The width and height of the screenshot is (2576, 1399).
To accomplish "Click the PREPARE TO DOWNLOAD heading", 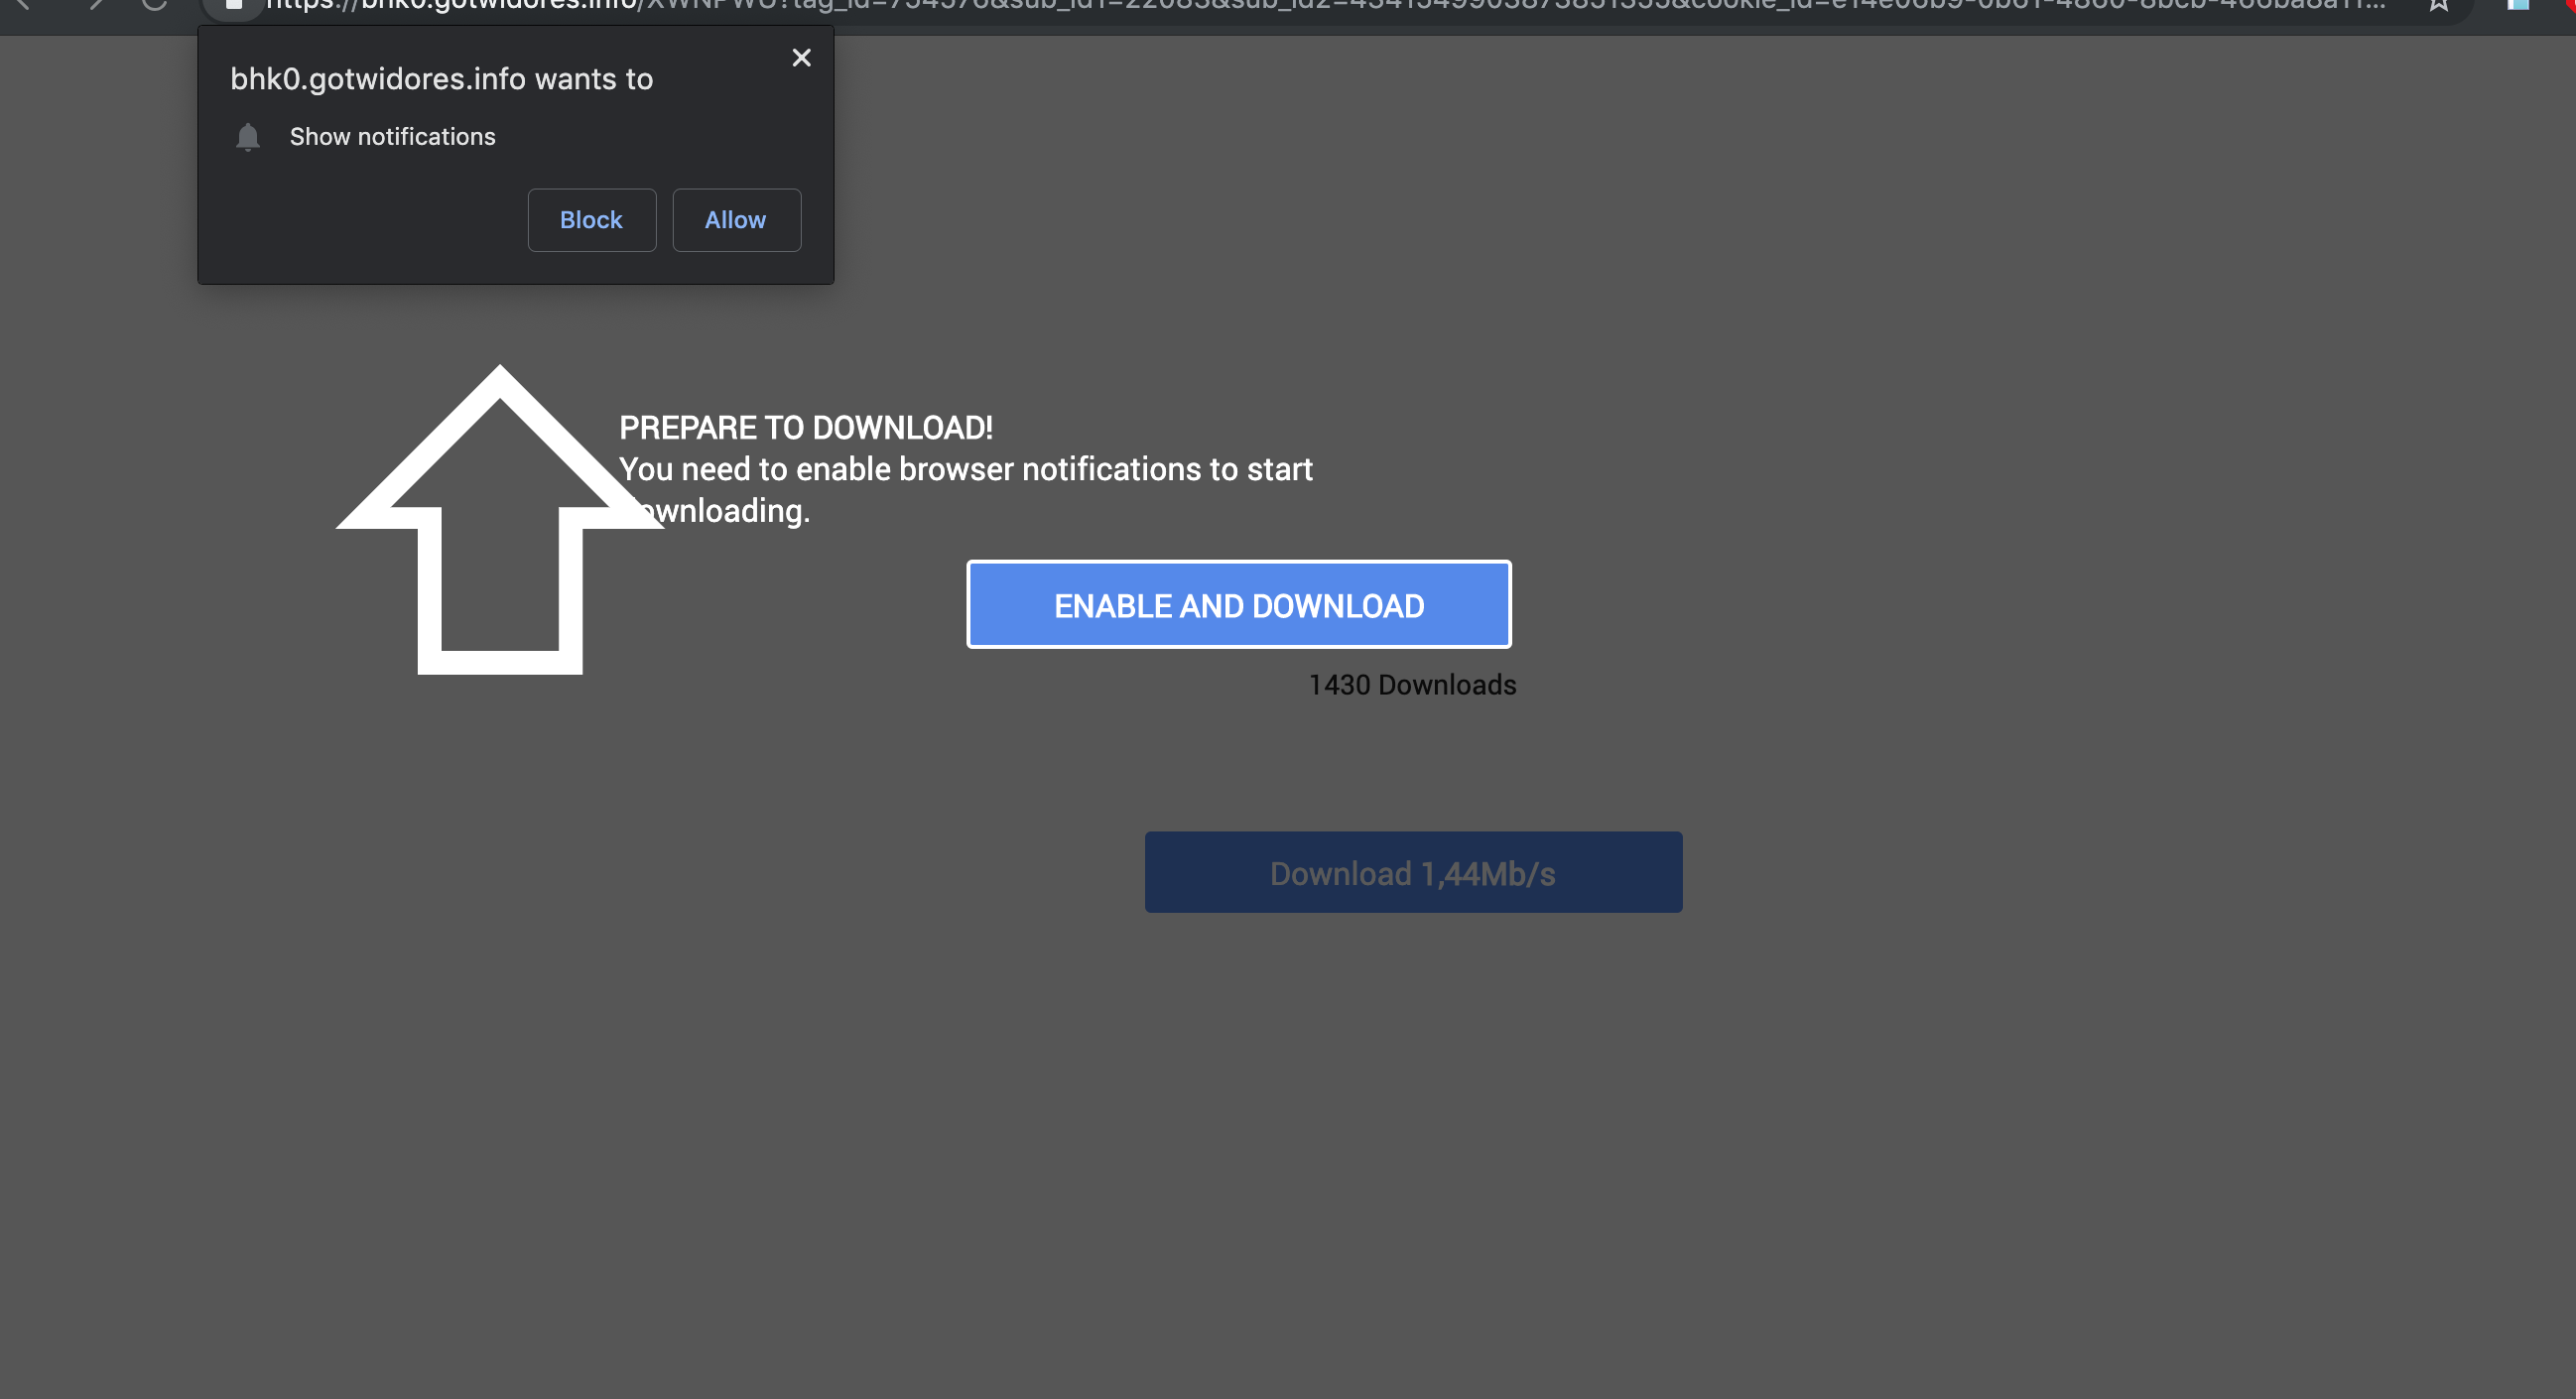I will tap(805, 428).
